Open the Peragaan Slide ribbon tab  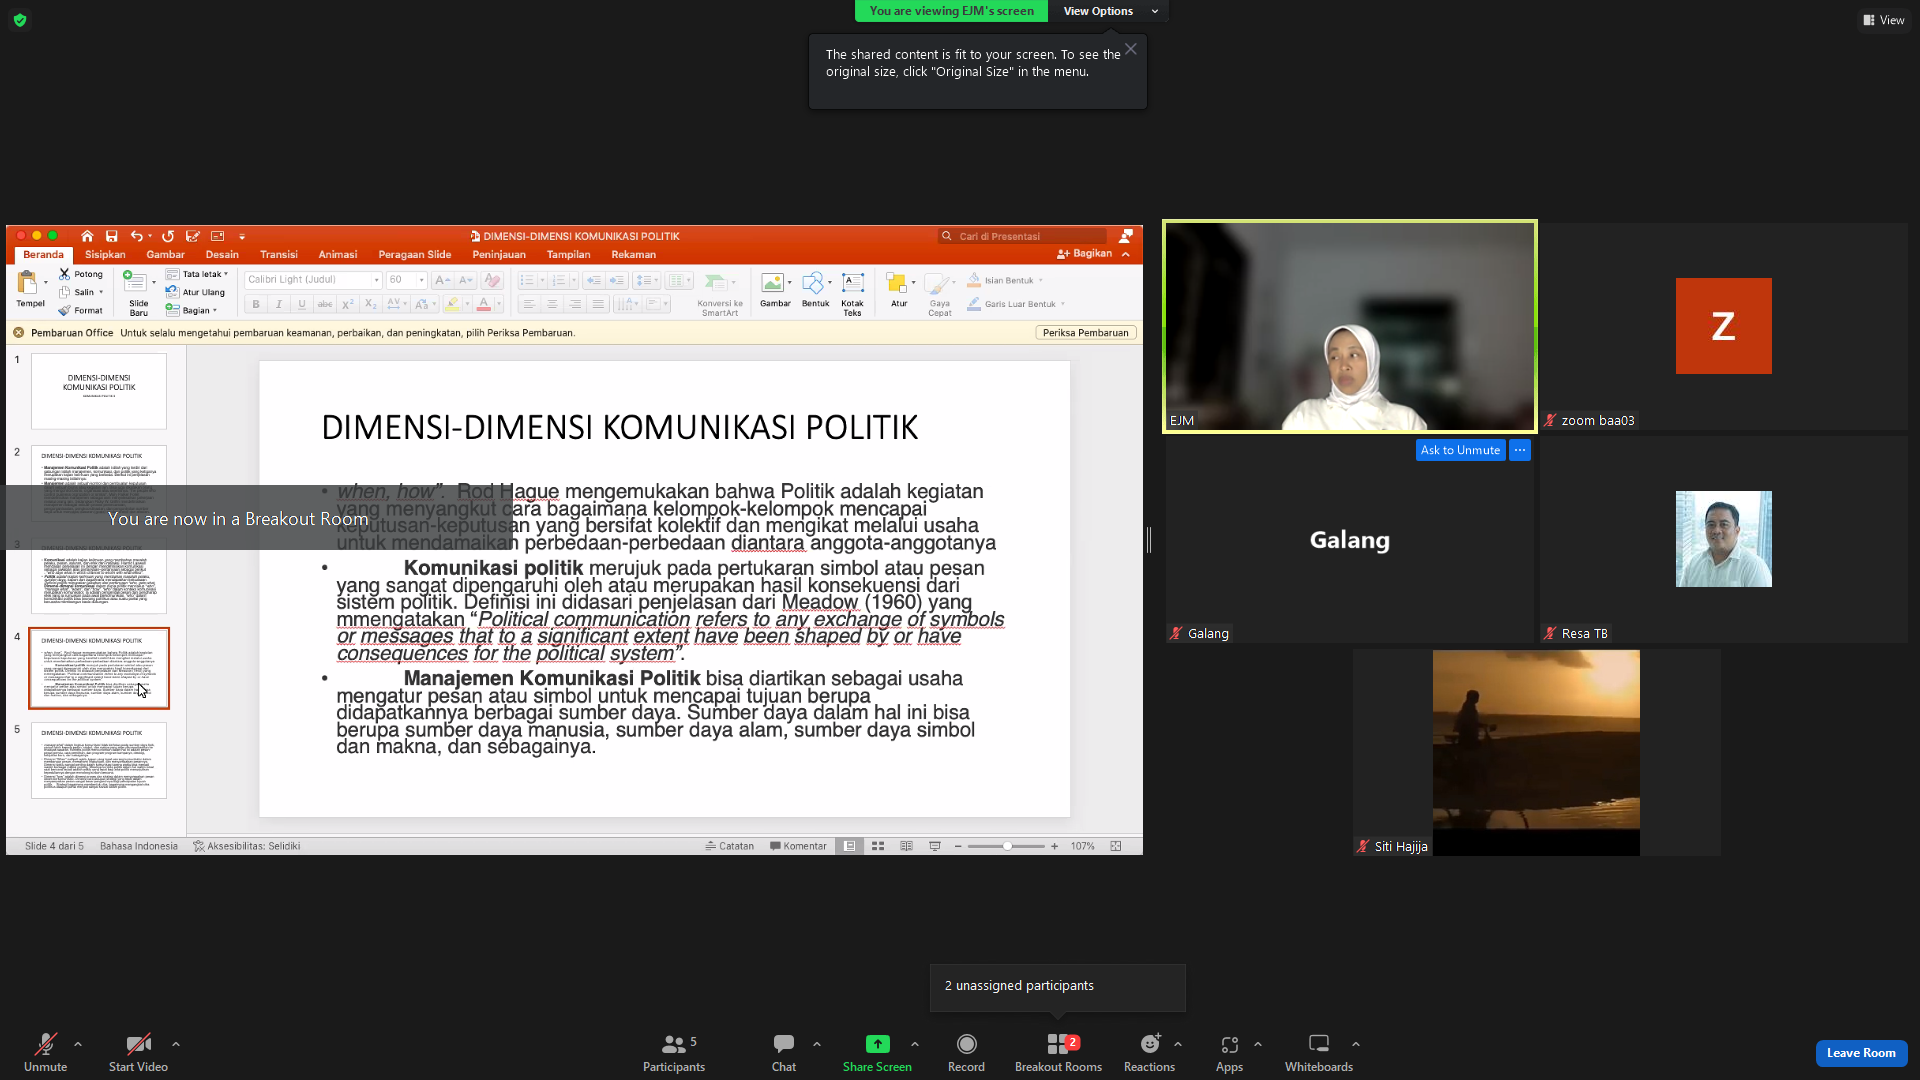pos(415,255)
